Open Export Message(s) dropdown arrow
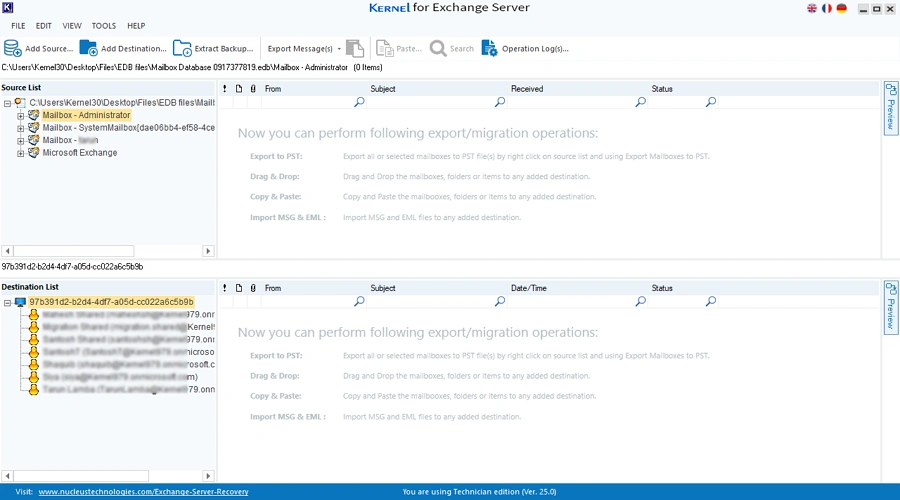 [x=338, y=48]
